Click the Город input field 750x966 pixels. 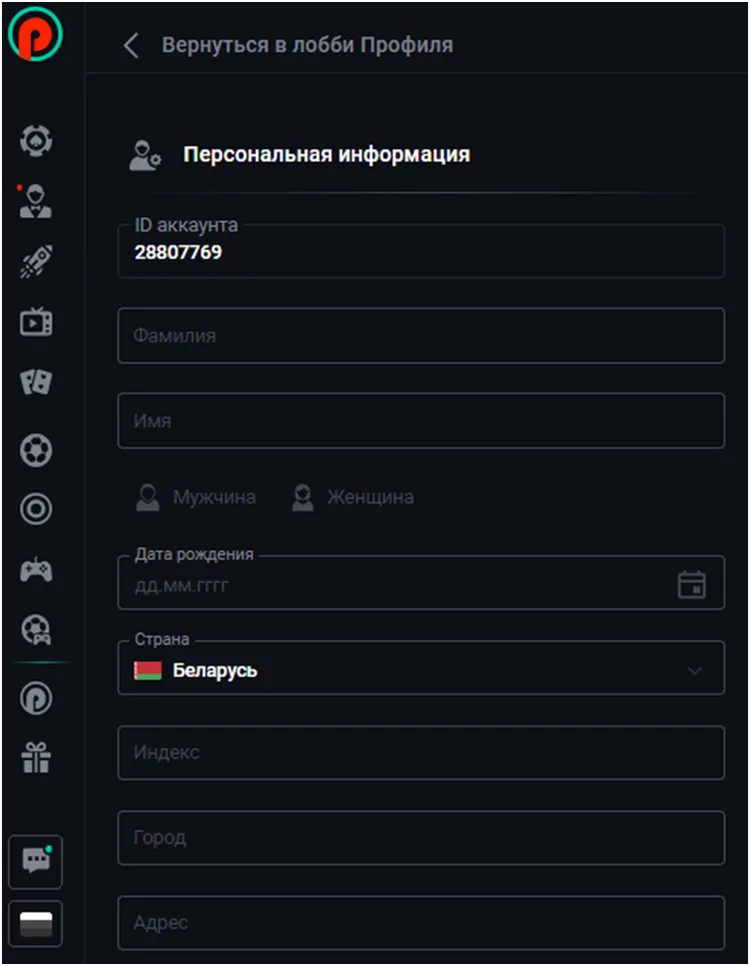pyautogui.click(x=421, y=837)
